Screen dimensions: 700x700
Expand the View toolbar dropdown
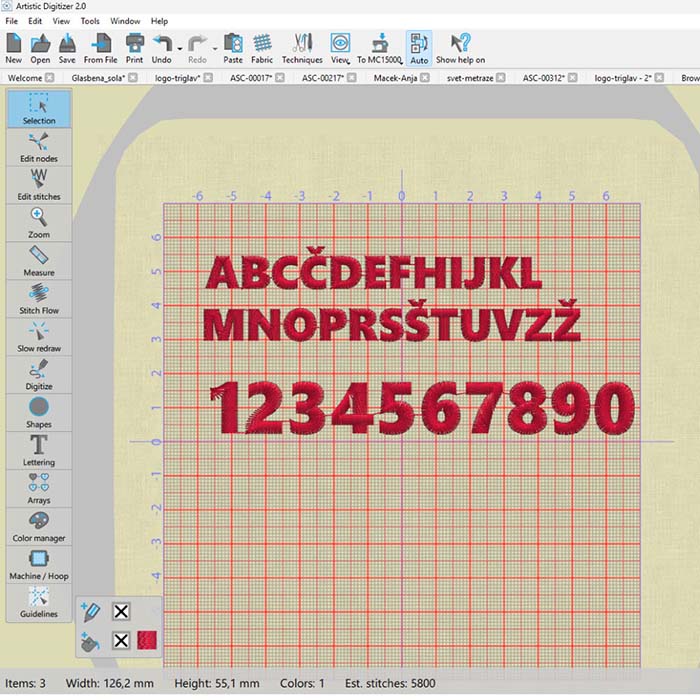(x=349, y=59)
